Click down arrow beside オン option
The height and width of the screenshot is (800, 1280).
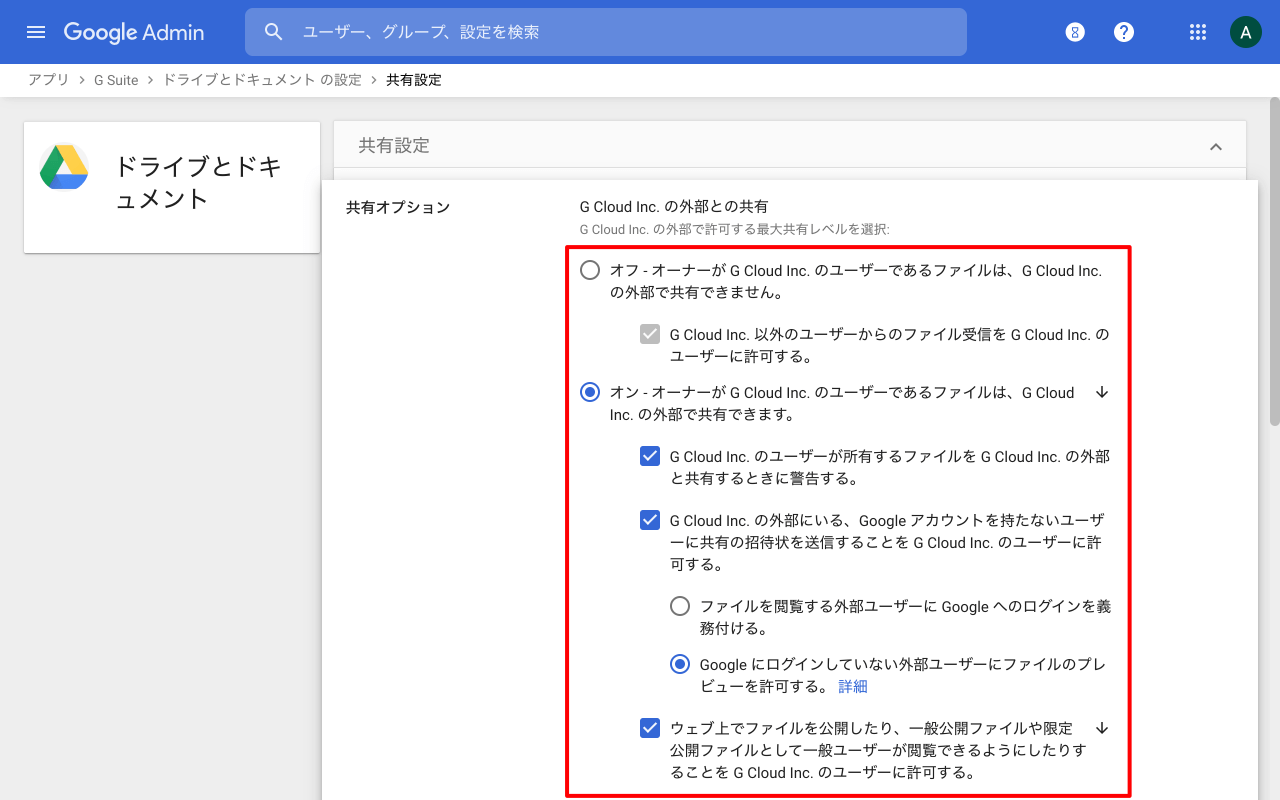(1102, 392)
